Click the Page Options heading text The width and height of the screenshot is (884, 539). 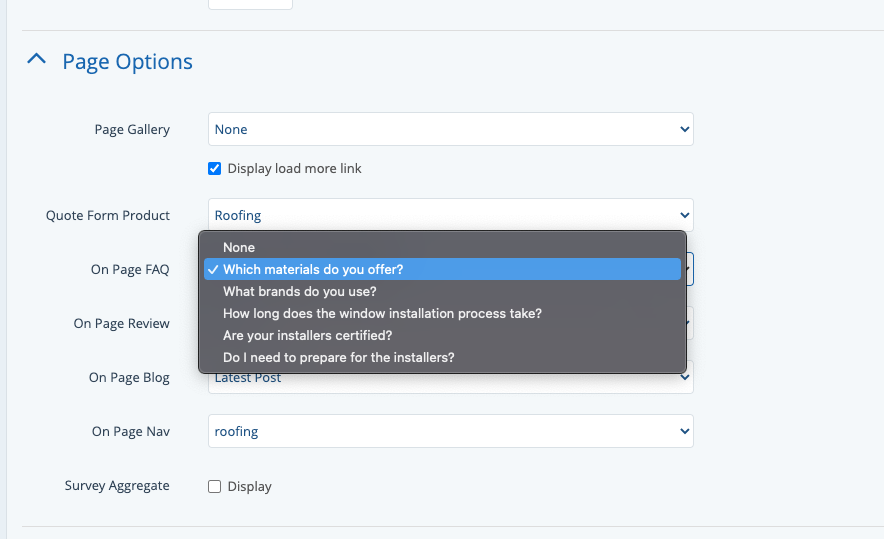(127, 61)
